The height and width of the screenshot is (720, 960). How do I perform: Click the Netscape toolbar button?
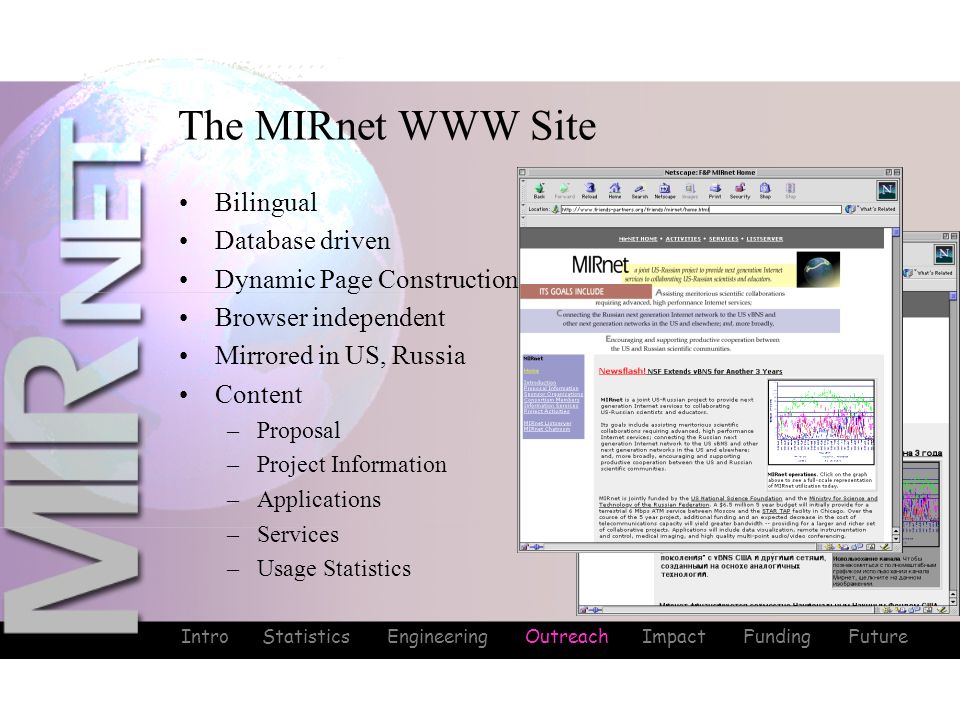pyautogui.click(x=665, y=190)
